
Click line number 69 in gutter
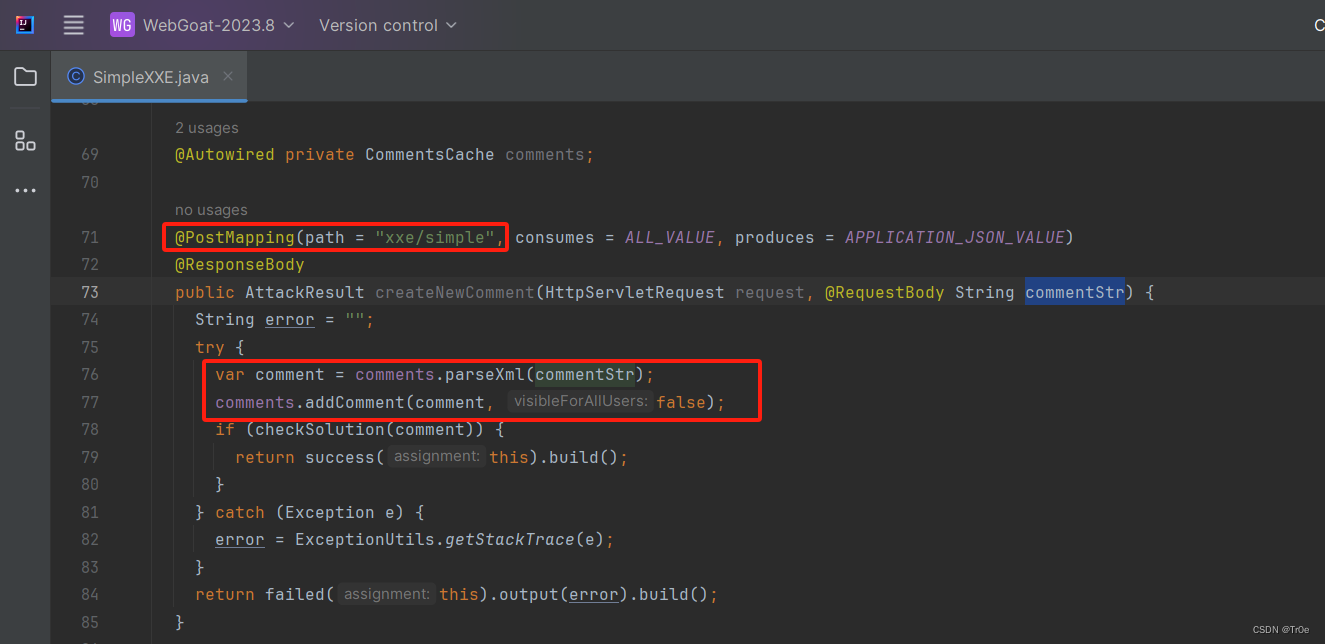[x=90, y=155]
